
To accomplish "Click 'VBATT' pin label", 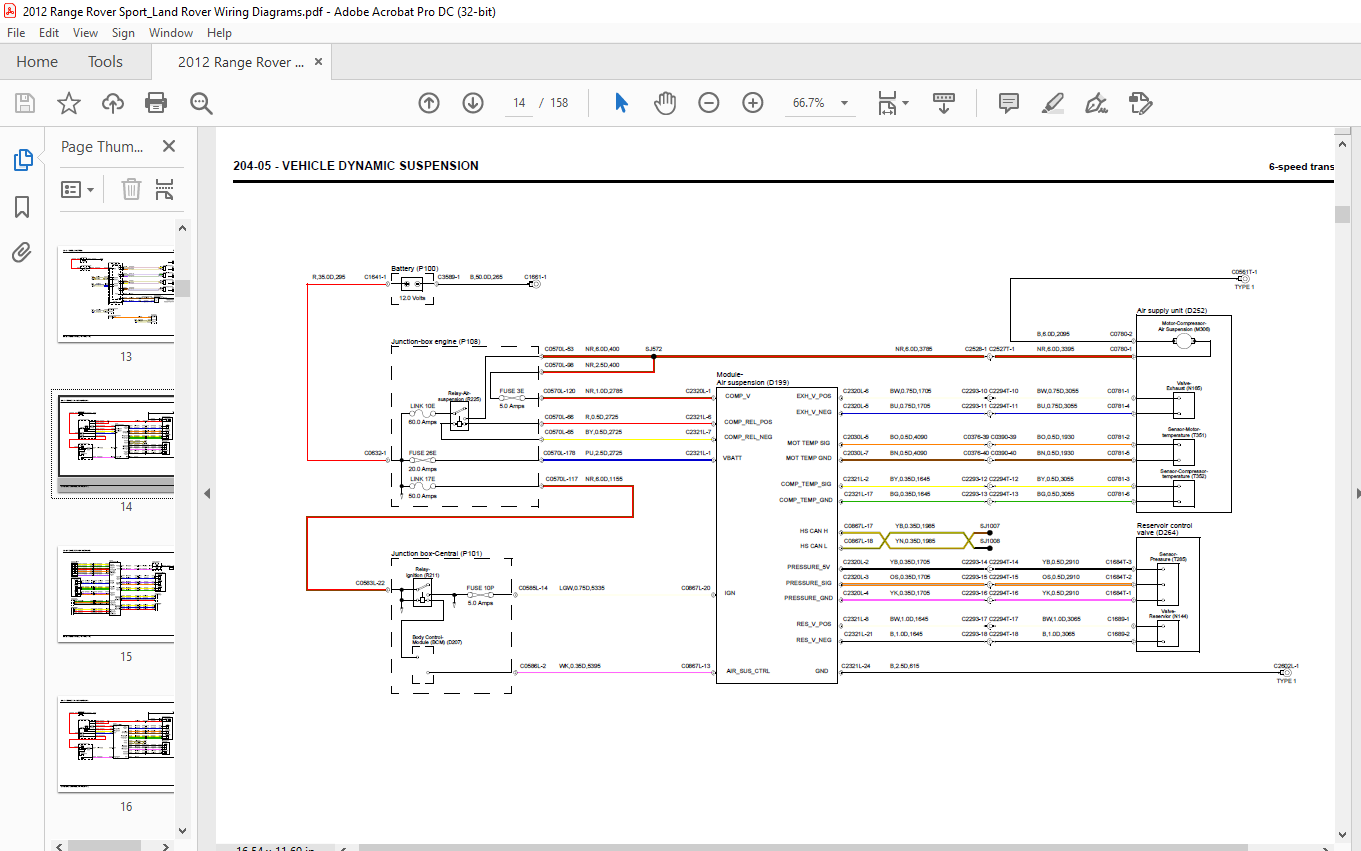I will pyautogui.click(x=733, y=458).
